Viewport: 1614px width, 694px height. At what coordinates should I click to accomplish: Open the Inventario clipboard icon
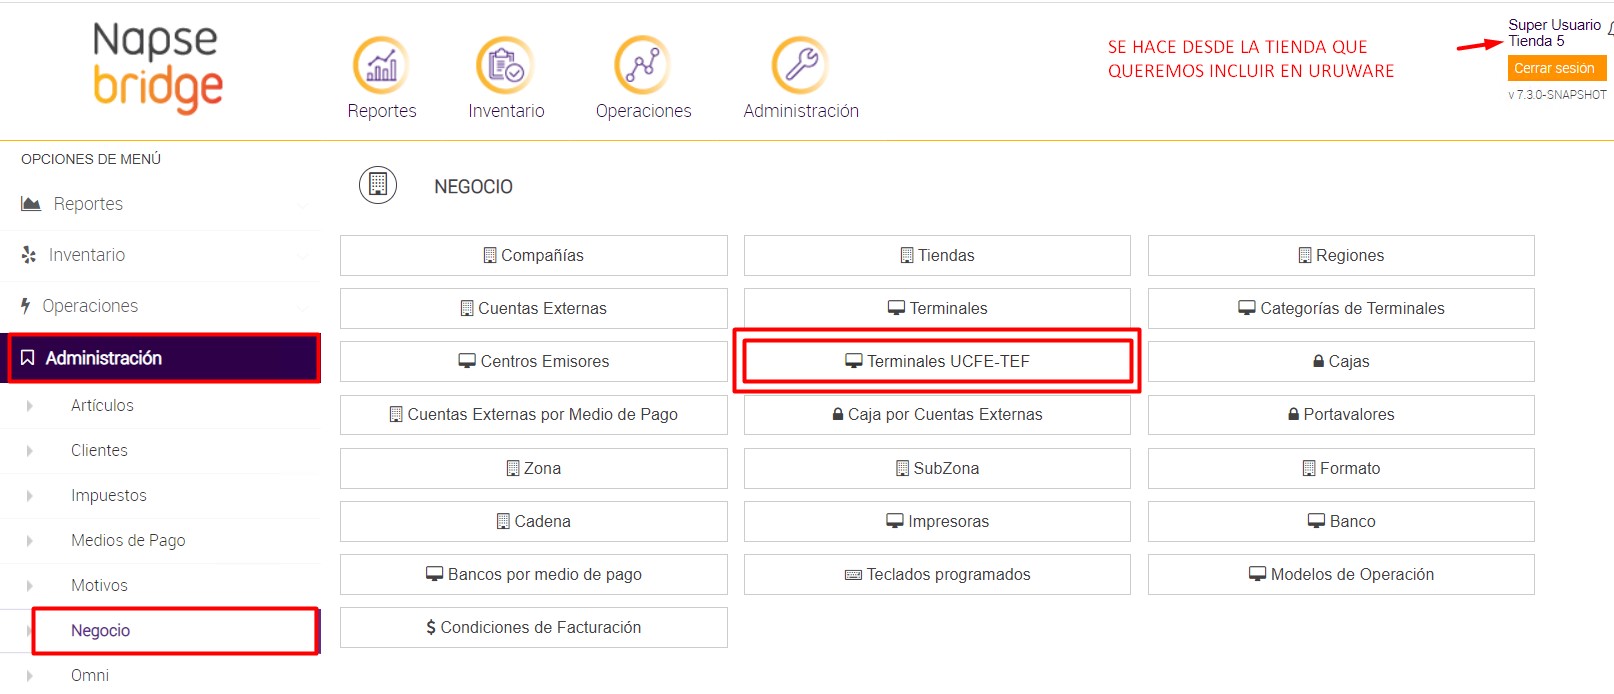coord(505,65)
